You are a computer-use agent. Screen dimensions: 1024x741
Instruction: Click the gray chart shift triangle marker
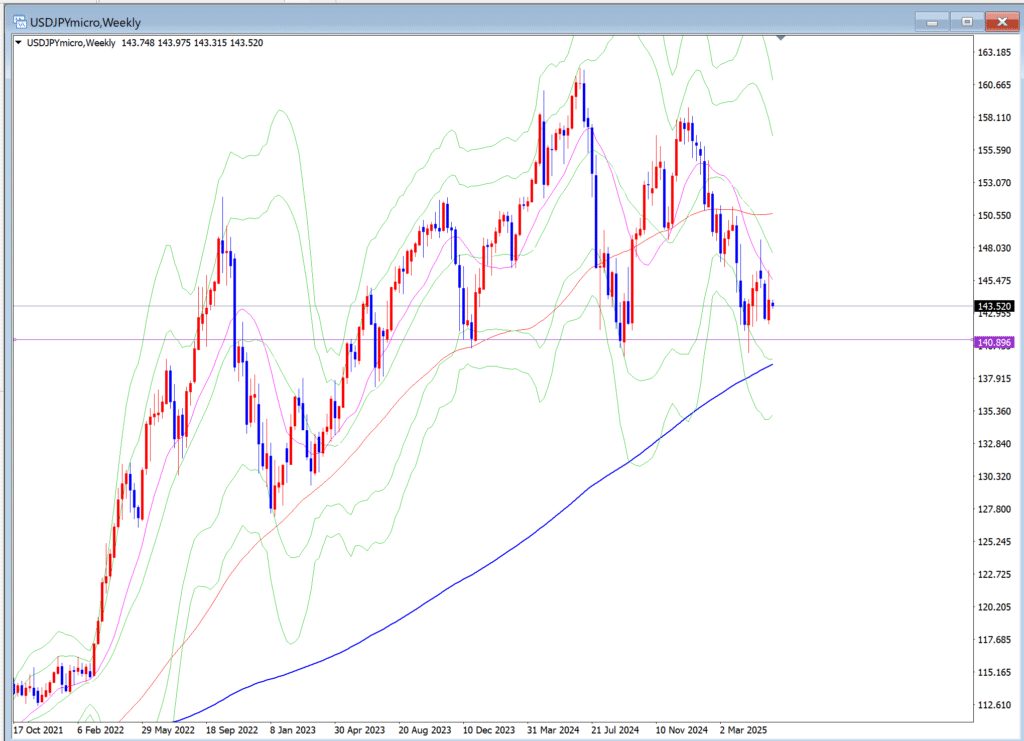[x=780, y=38]
